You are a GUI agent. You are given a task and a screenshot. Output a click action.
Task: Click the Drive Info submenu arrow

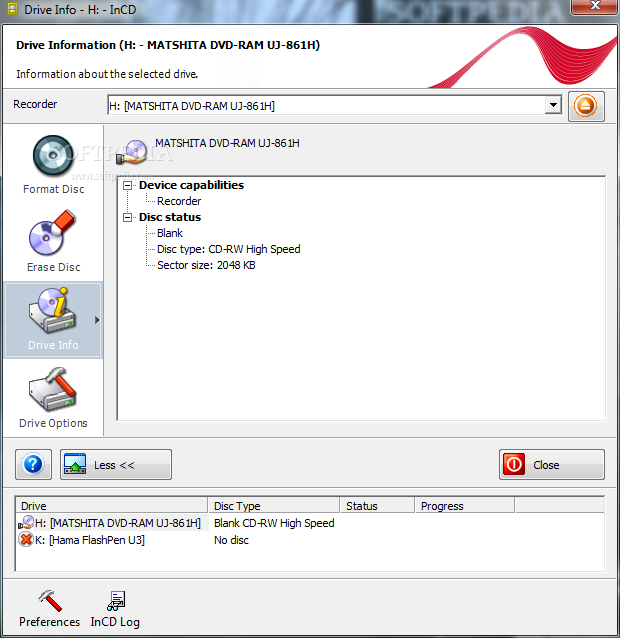[x=97, y=320]
